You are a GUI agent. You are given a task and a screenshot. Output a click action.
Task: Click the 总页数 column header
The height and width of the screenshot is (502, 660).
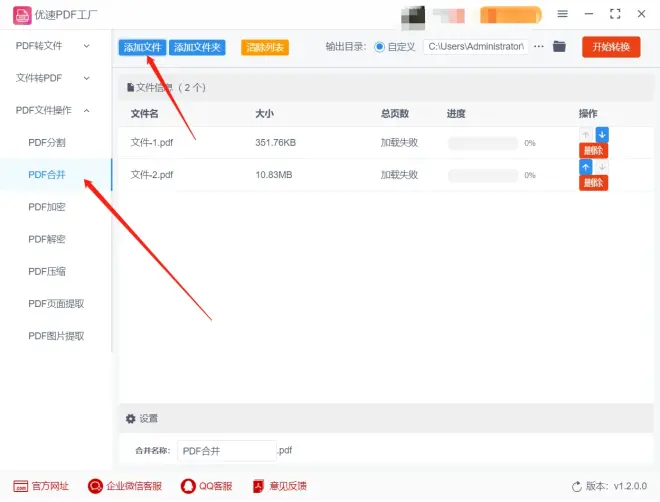[x=395, y=114]
